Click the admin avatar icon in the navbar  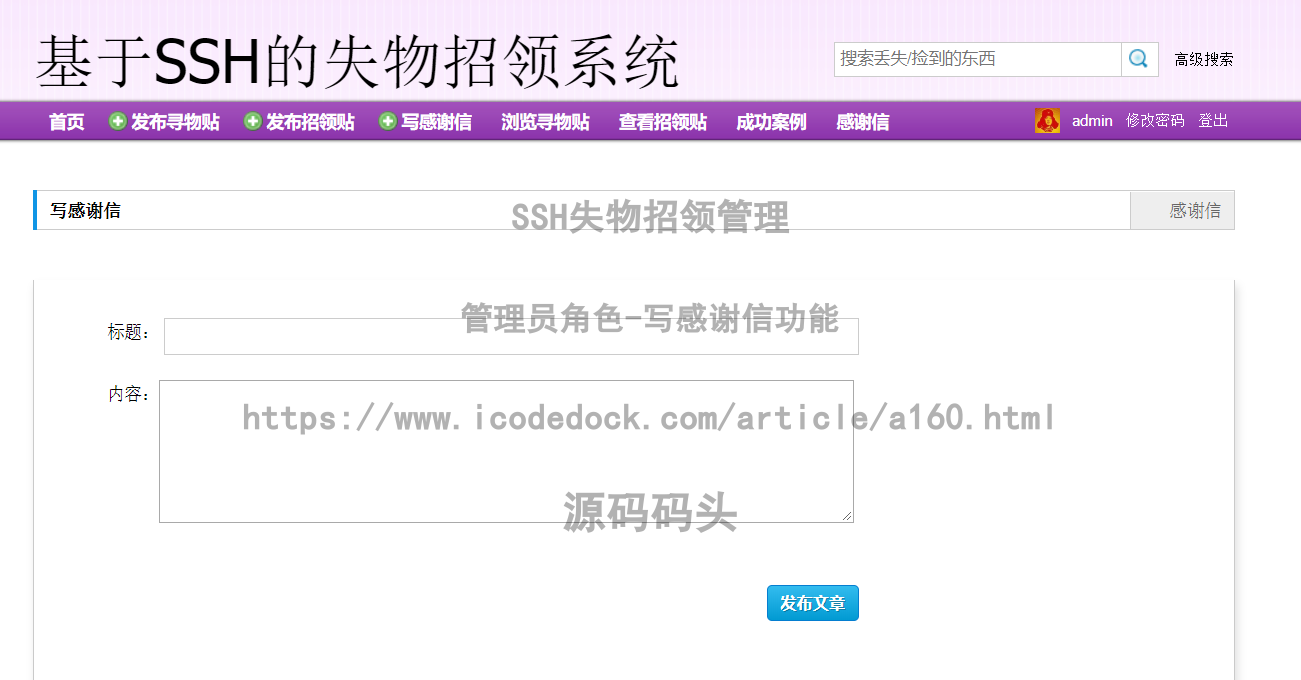pos(1047,120)
